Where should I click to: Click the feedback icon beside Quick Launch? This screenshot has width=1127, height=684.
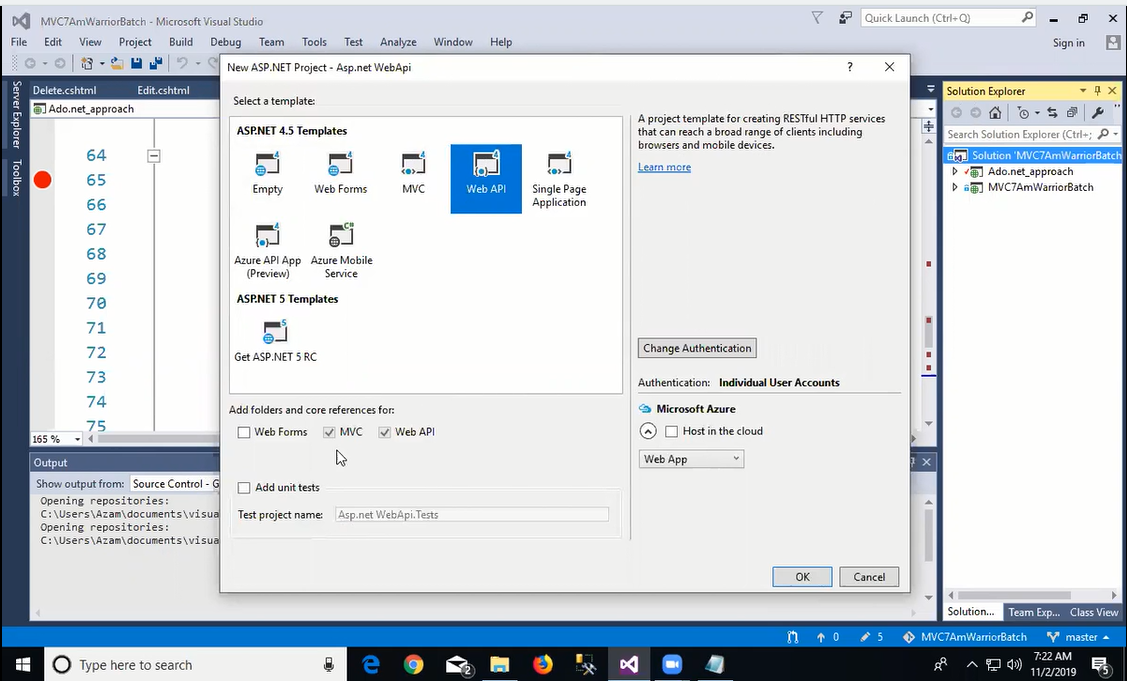pos(845,19)
